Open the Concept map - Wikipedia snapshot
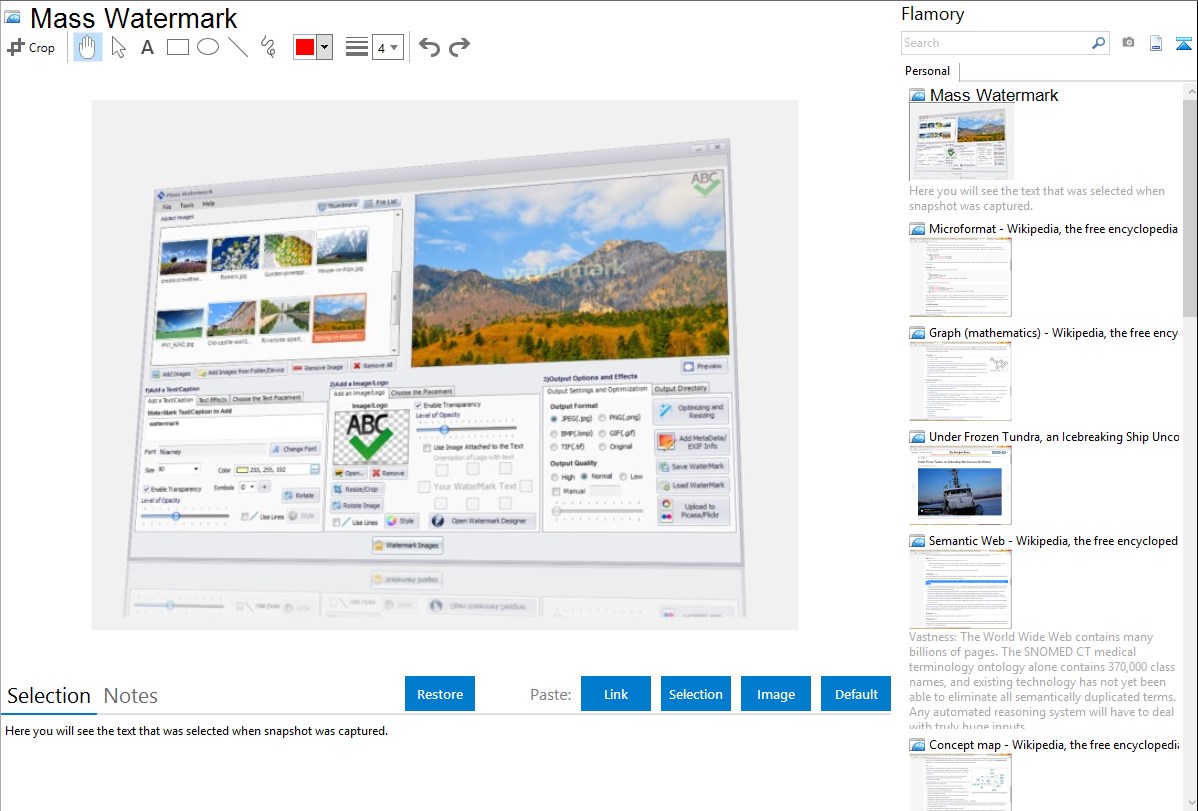The width and height of the screenshot is (1198, 811). (x=1053, y=744)
